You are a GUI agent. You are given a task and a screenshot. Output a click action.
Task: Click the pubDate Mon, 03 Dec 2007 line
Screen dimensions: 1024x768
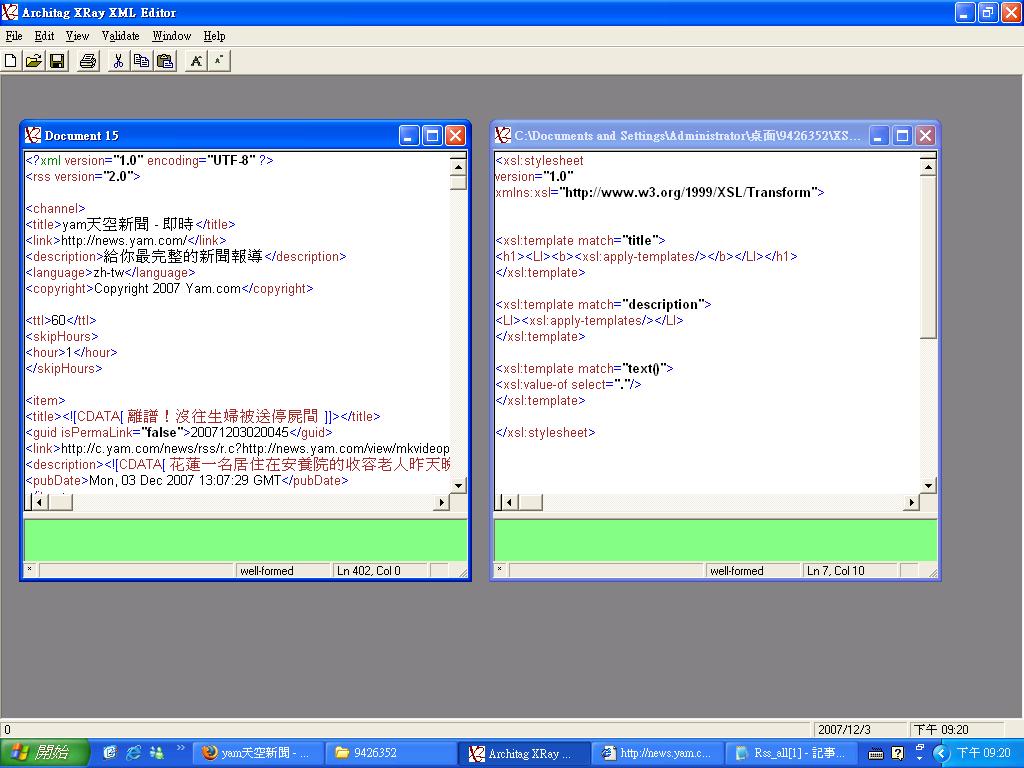pos(187,480)
